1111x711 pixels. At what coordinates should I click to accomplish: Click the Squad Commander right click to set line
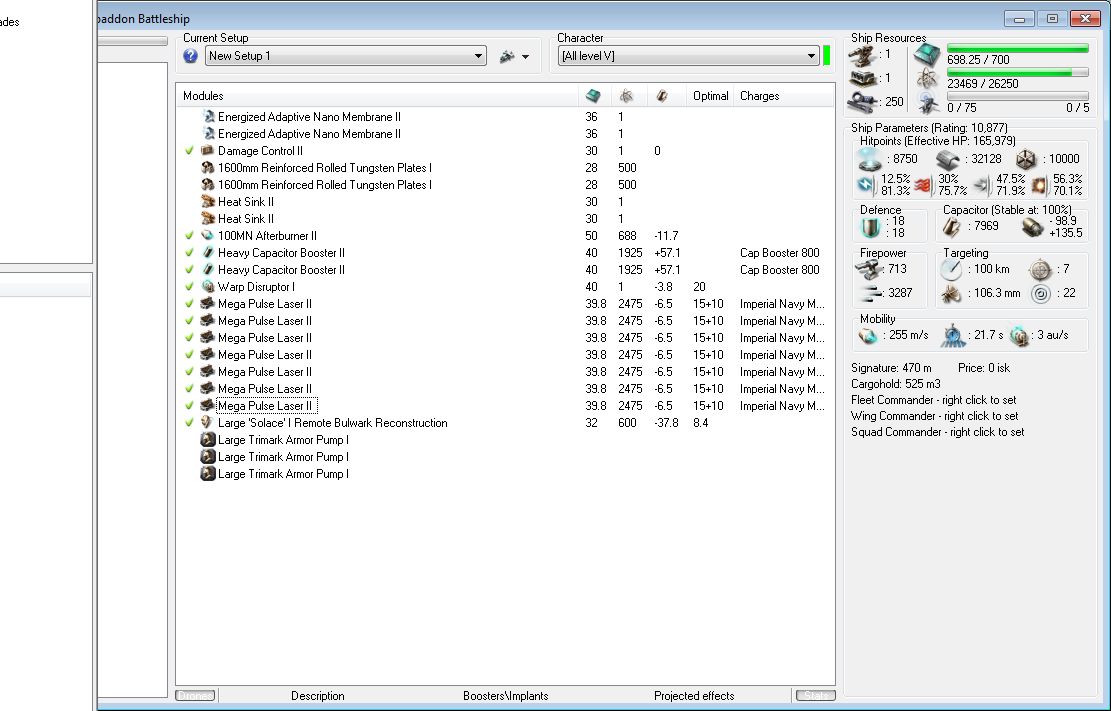[x=937, y=432]
